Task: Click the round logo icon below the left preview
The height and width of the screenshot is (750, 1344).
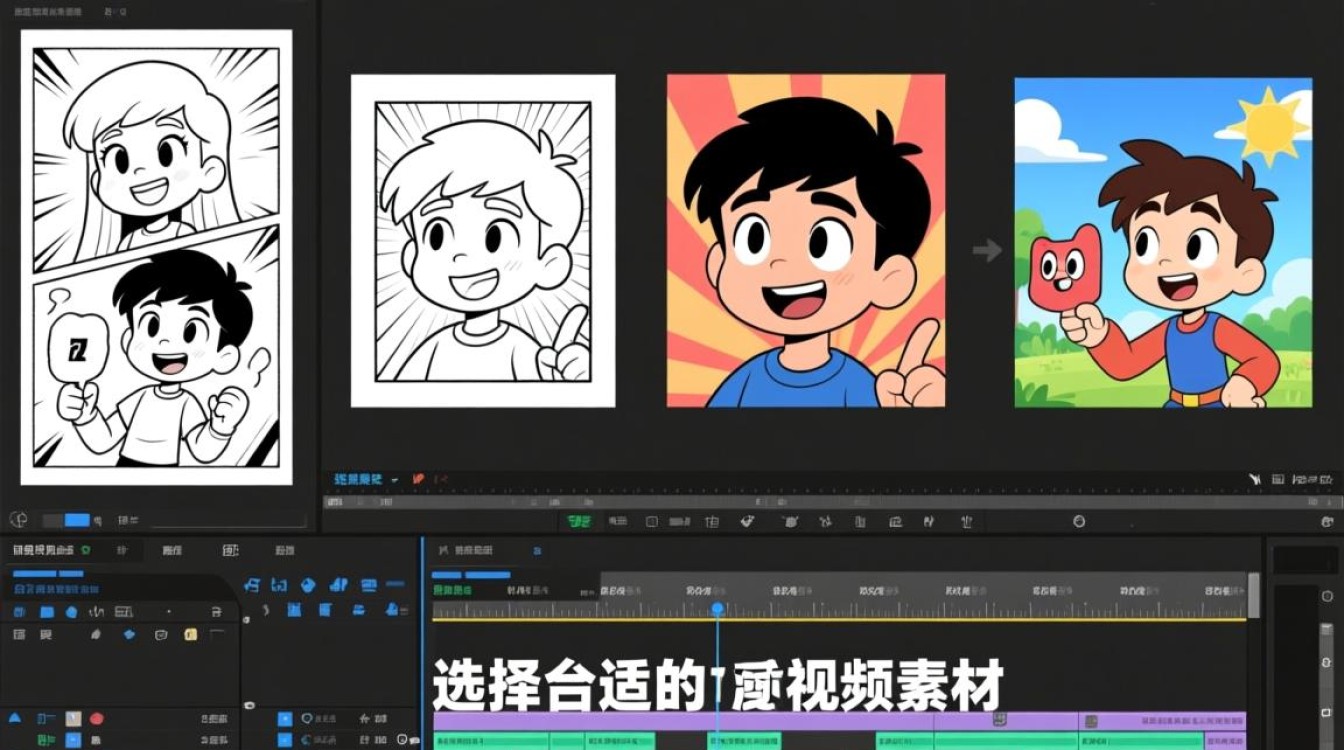Action: (17, 519)
